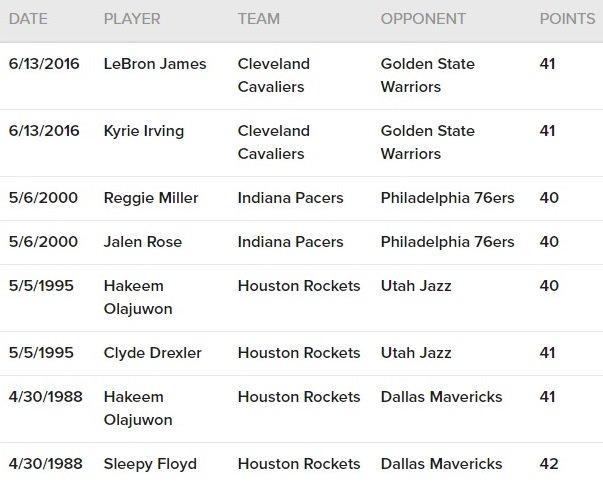
Task: Select the Sleepy Floyd player name
Action: click(x=150, y=464)
